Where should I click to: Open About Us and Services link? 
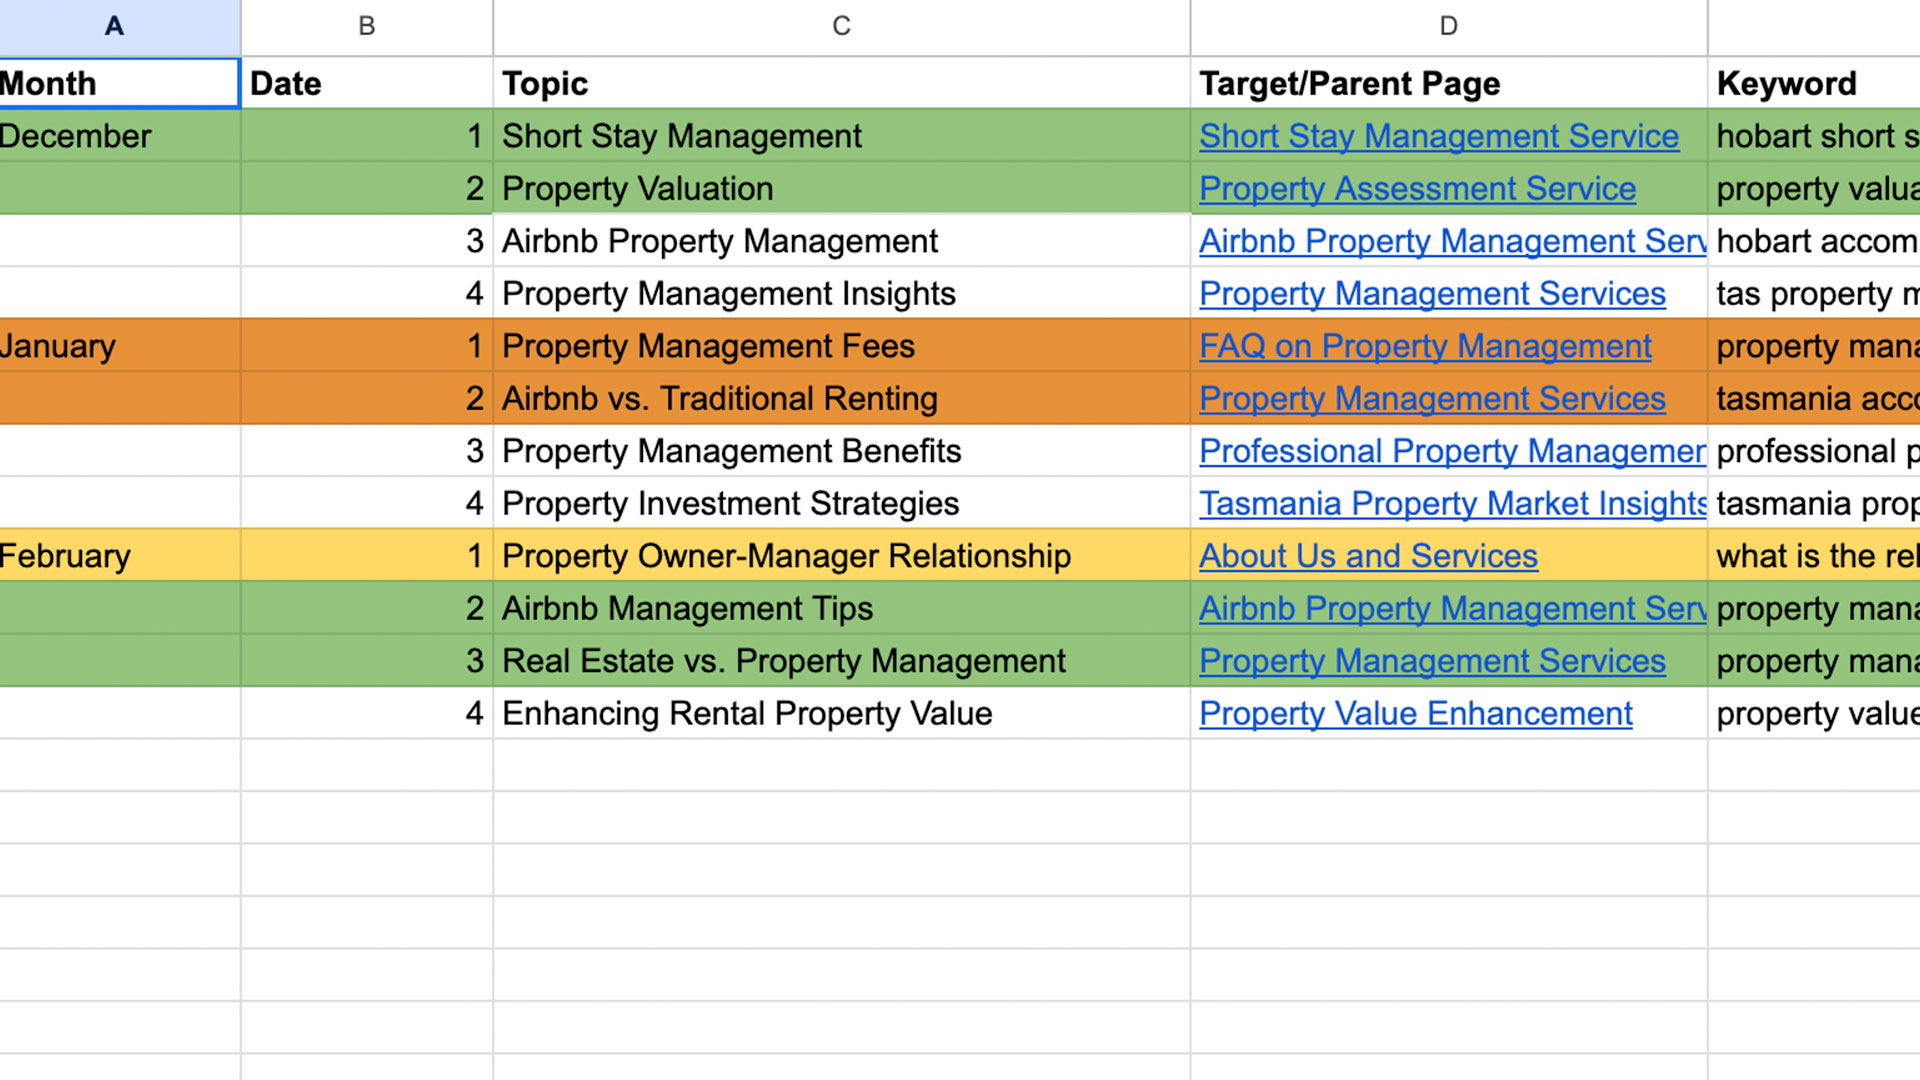[x=1368, y=556]
